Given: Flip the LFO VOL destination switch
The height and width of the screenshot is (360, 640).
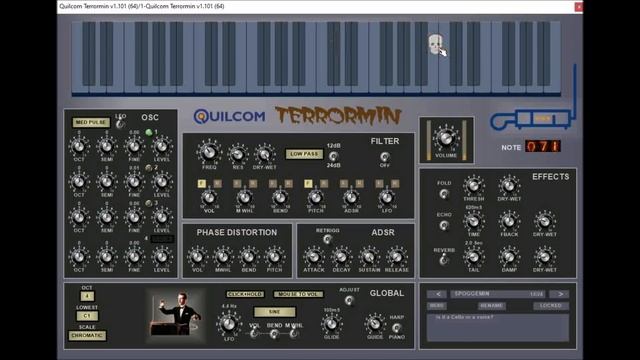Looking at the screenshot, I should [x=254, y=334].
